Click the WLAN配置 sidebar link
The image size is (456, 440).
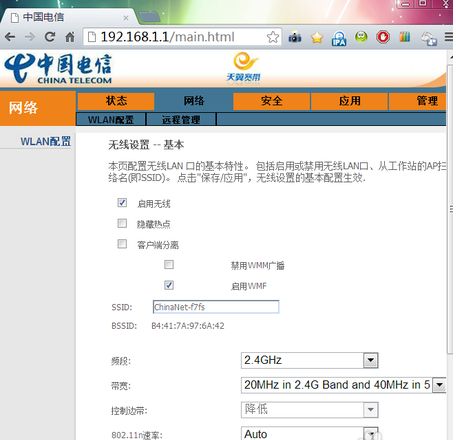46,141
